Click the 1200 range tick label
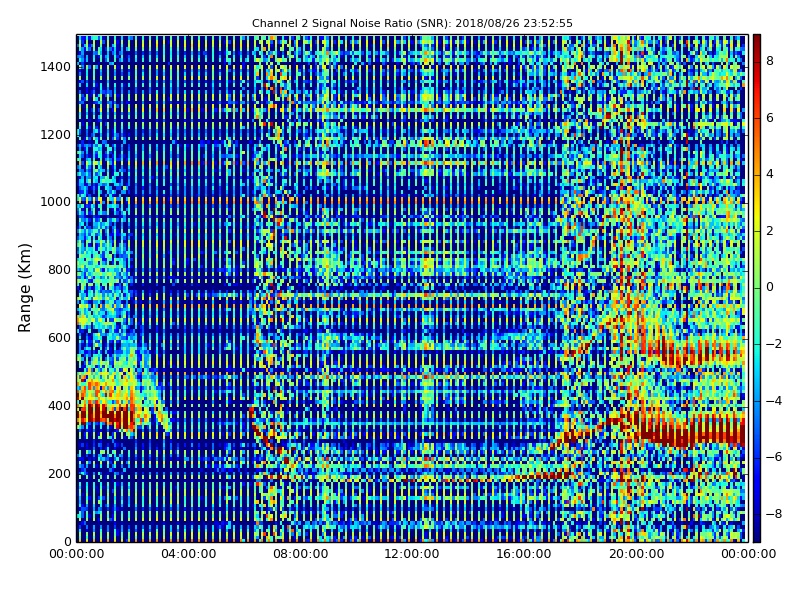This screenshot has height=600, width=800. [56, 135]
